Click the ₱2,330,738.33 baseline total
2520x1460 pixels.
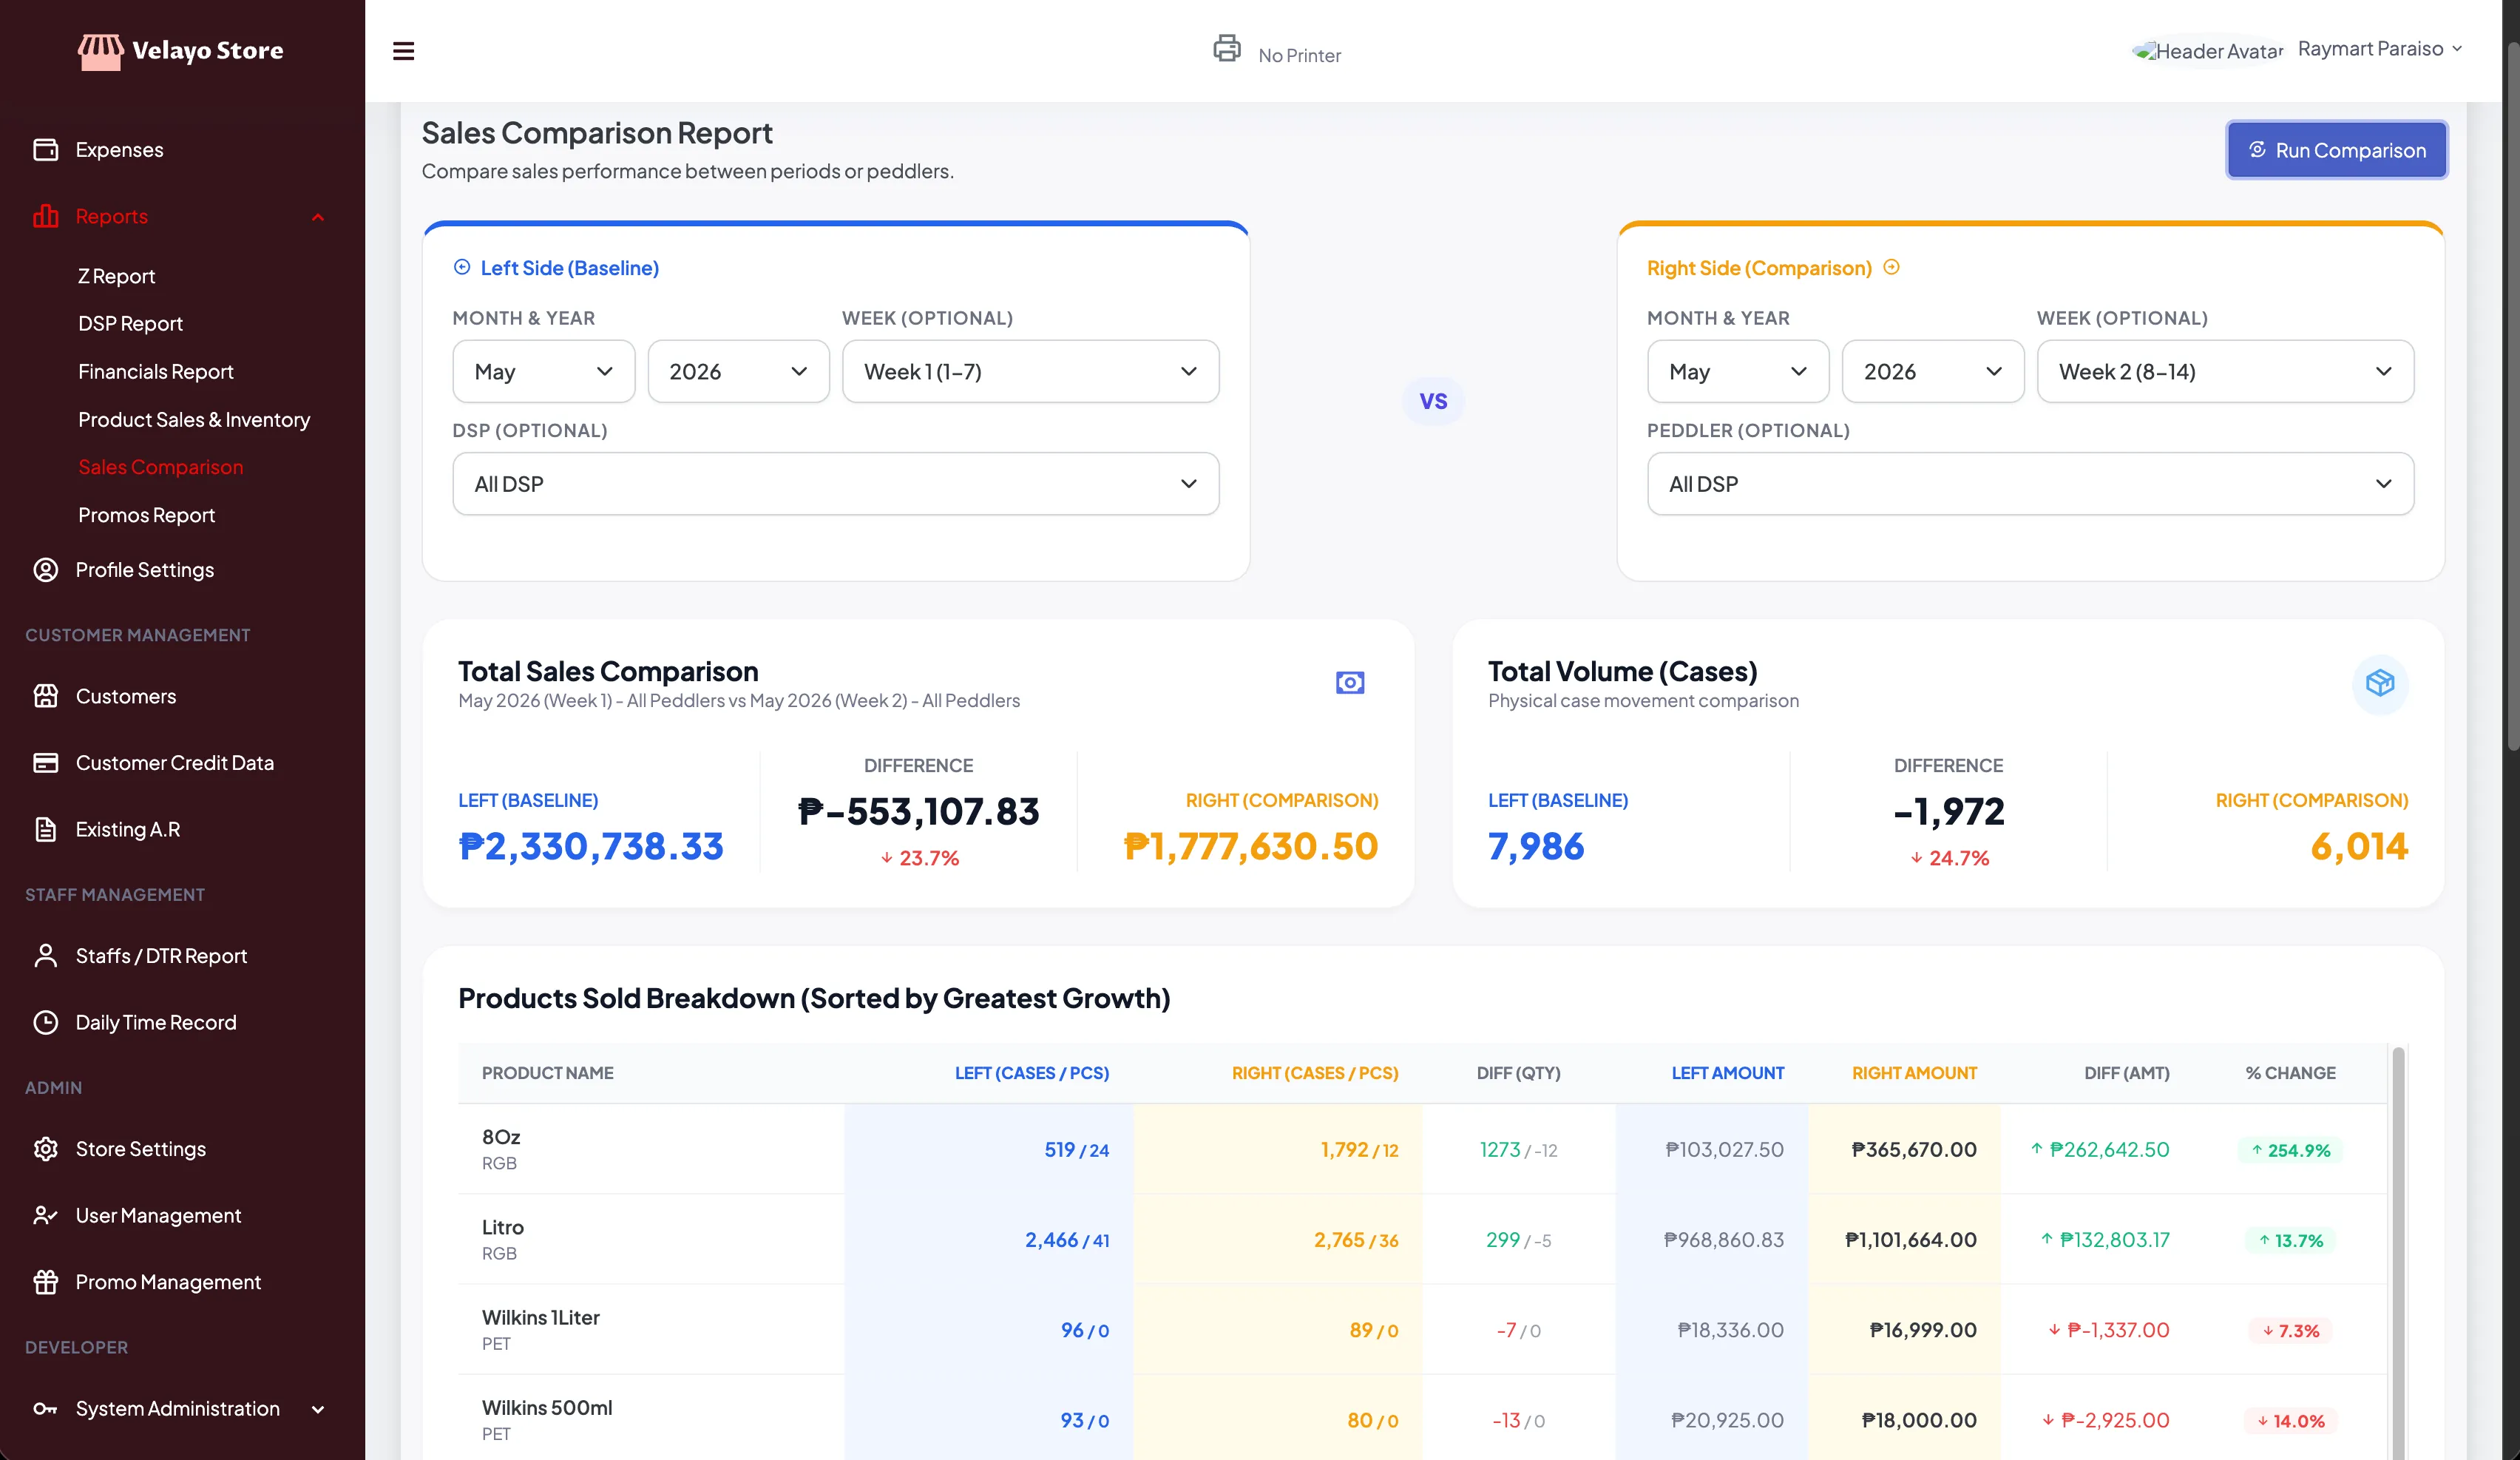[591, 846]
